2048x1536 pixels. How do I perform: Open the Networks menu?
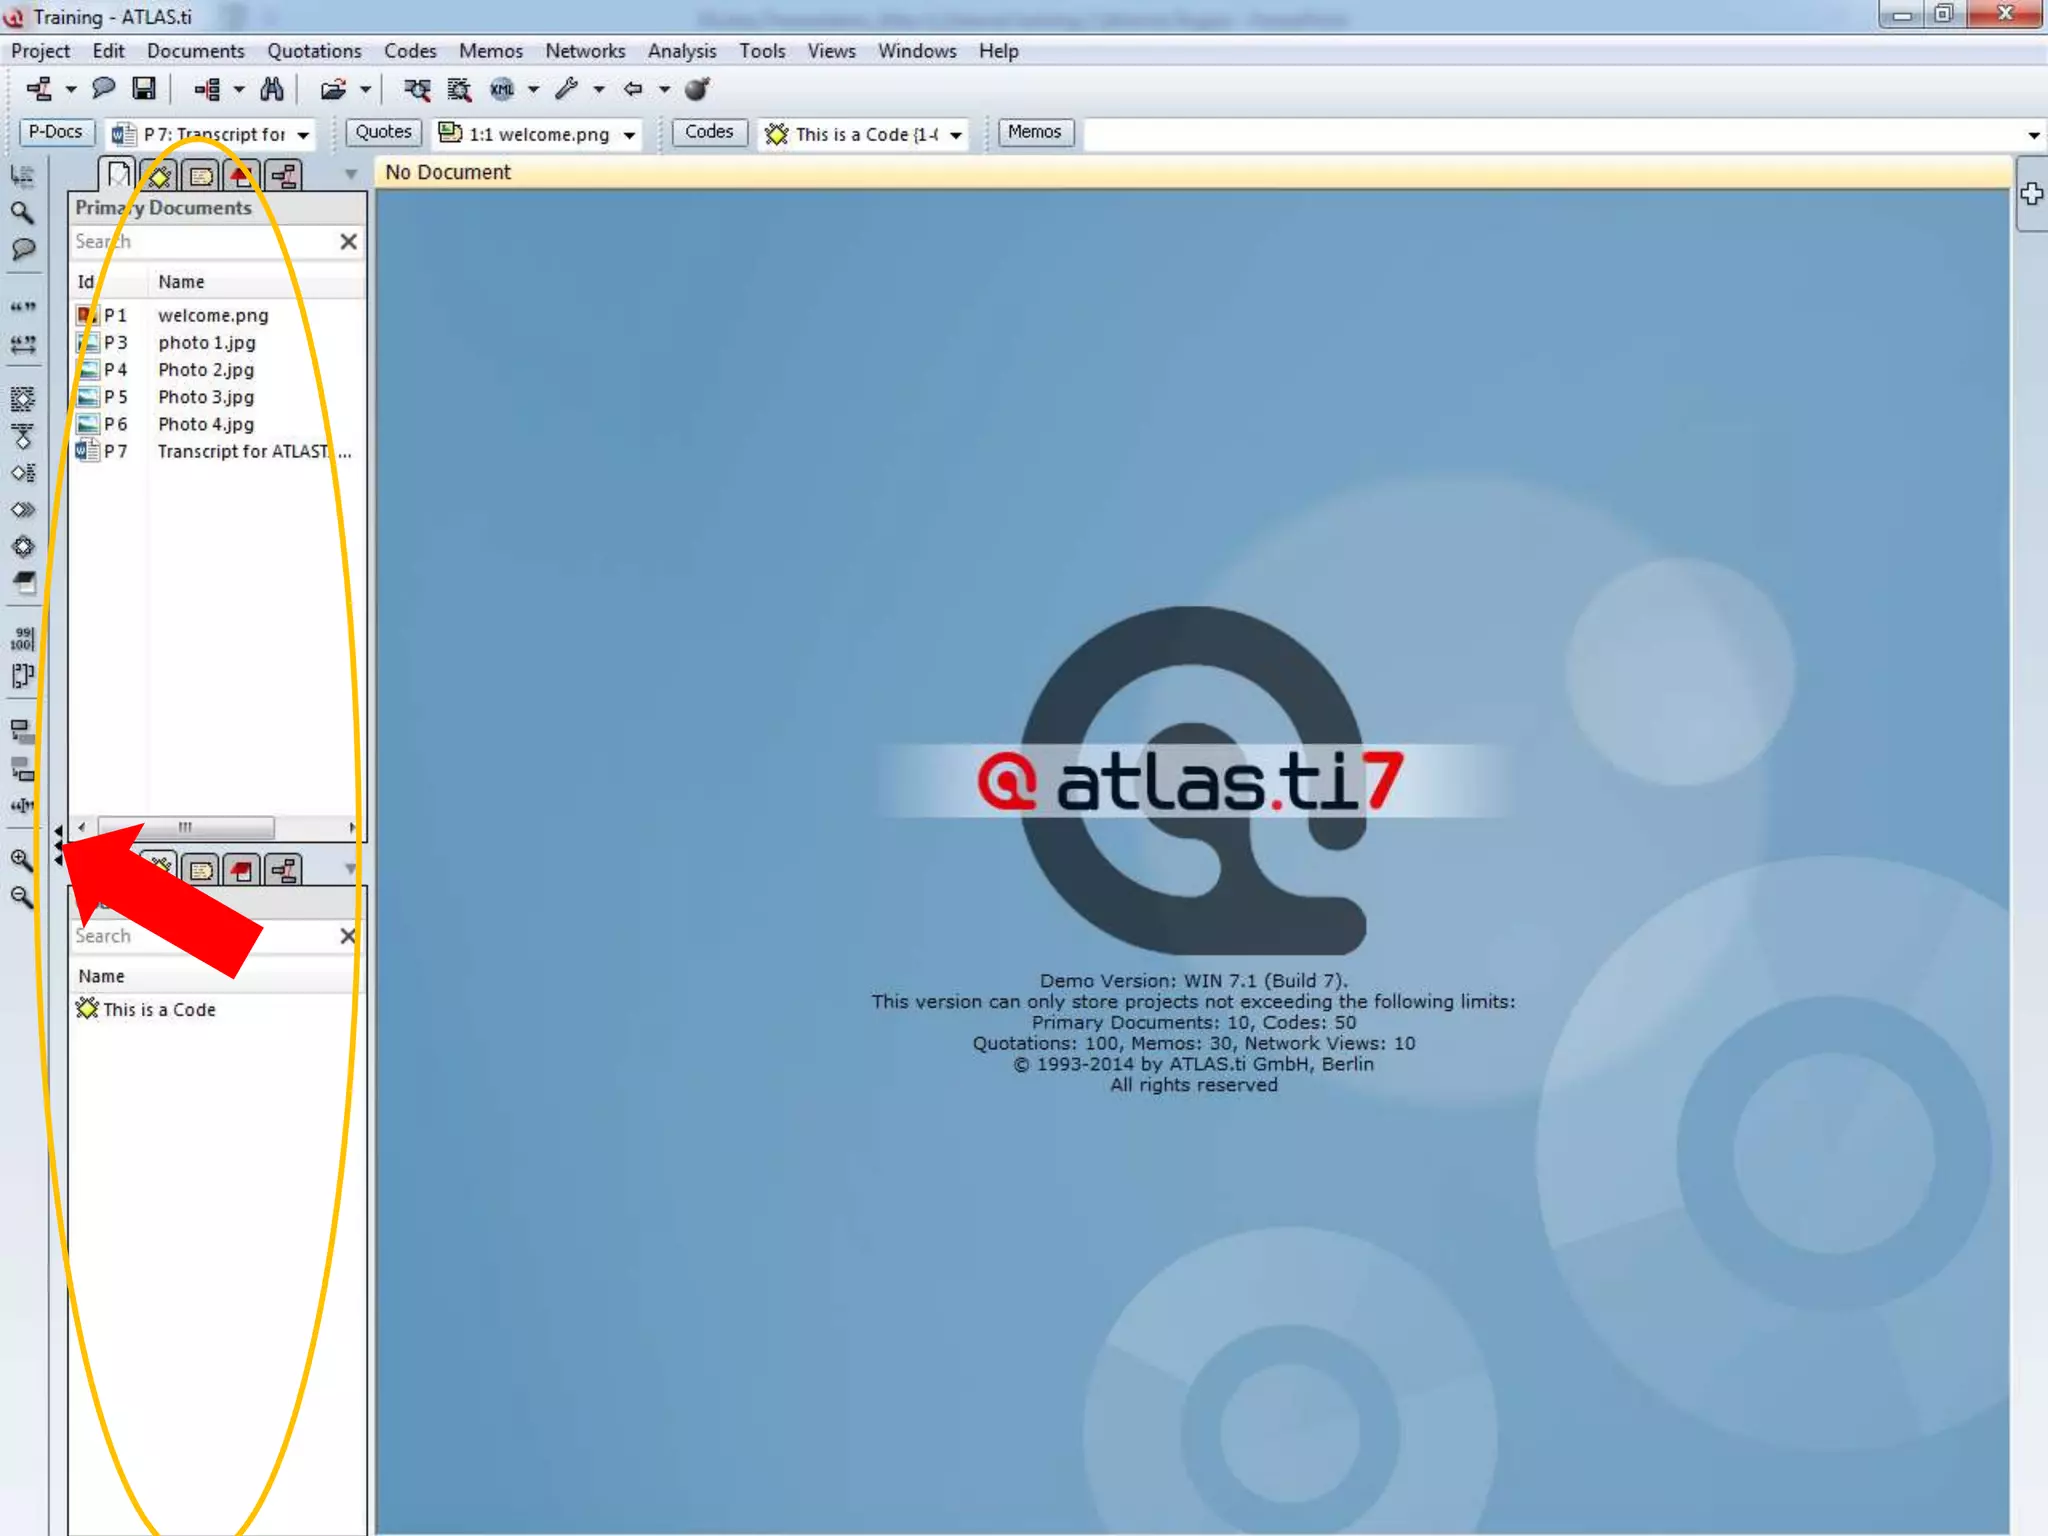(x=585, y=51)
